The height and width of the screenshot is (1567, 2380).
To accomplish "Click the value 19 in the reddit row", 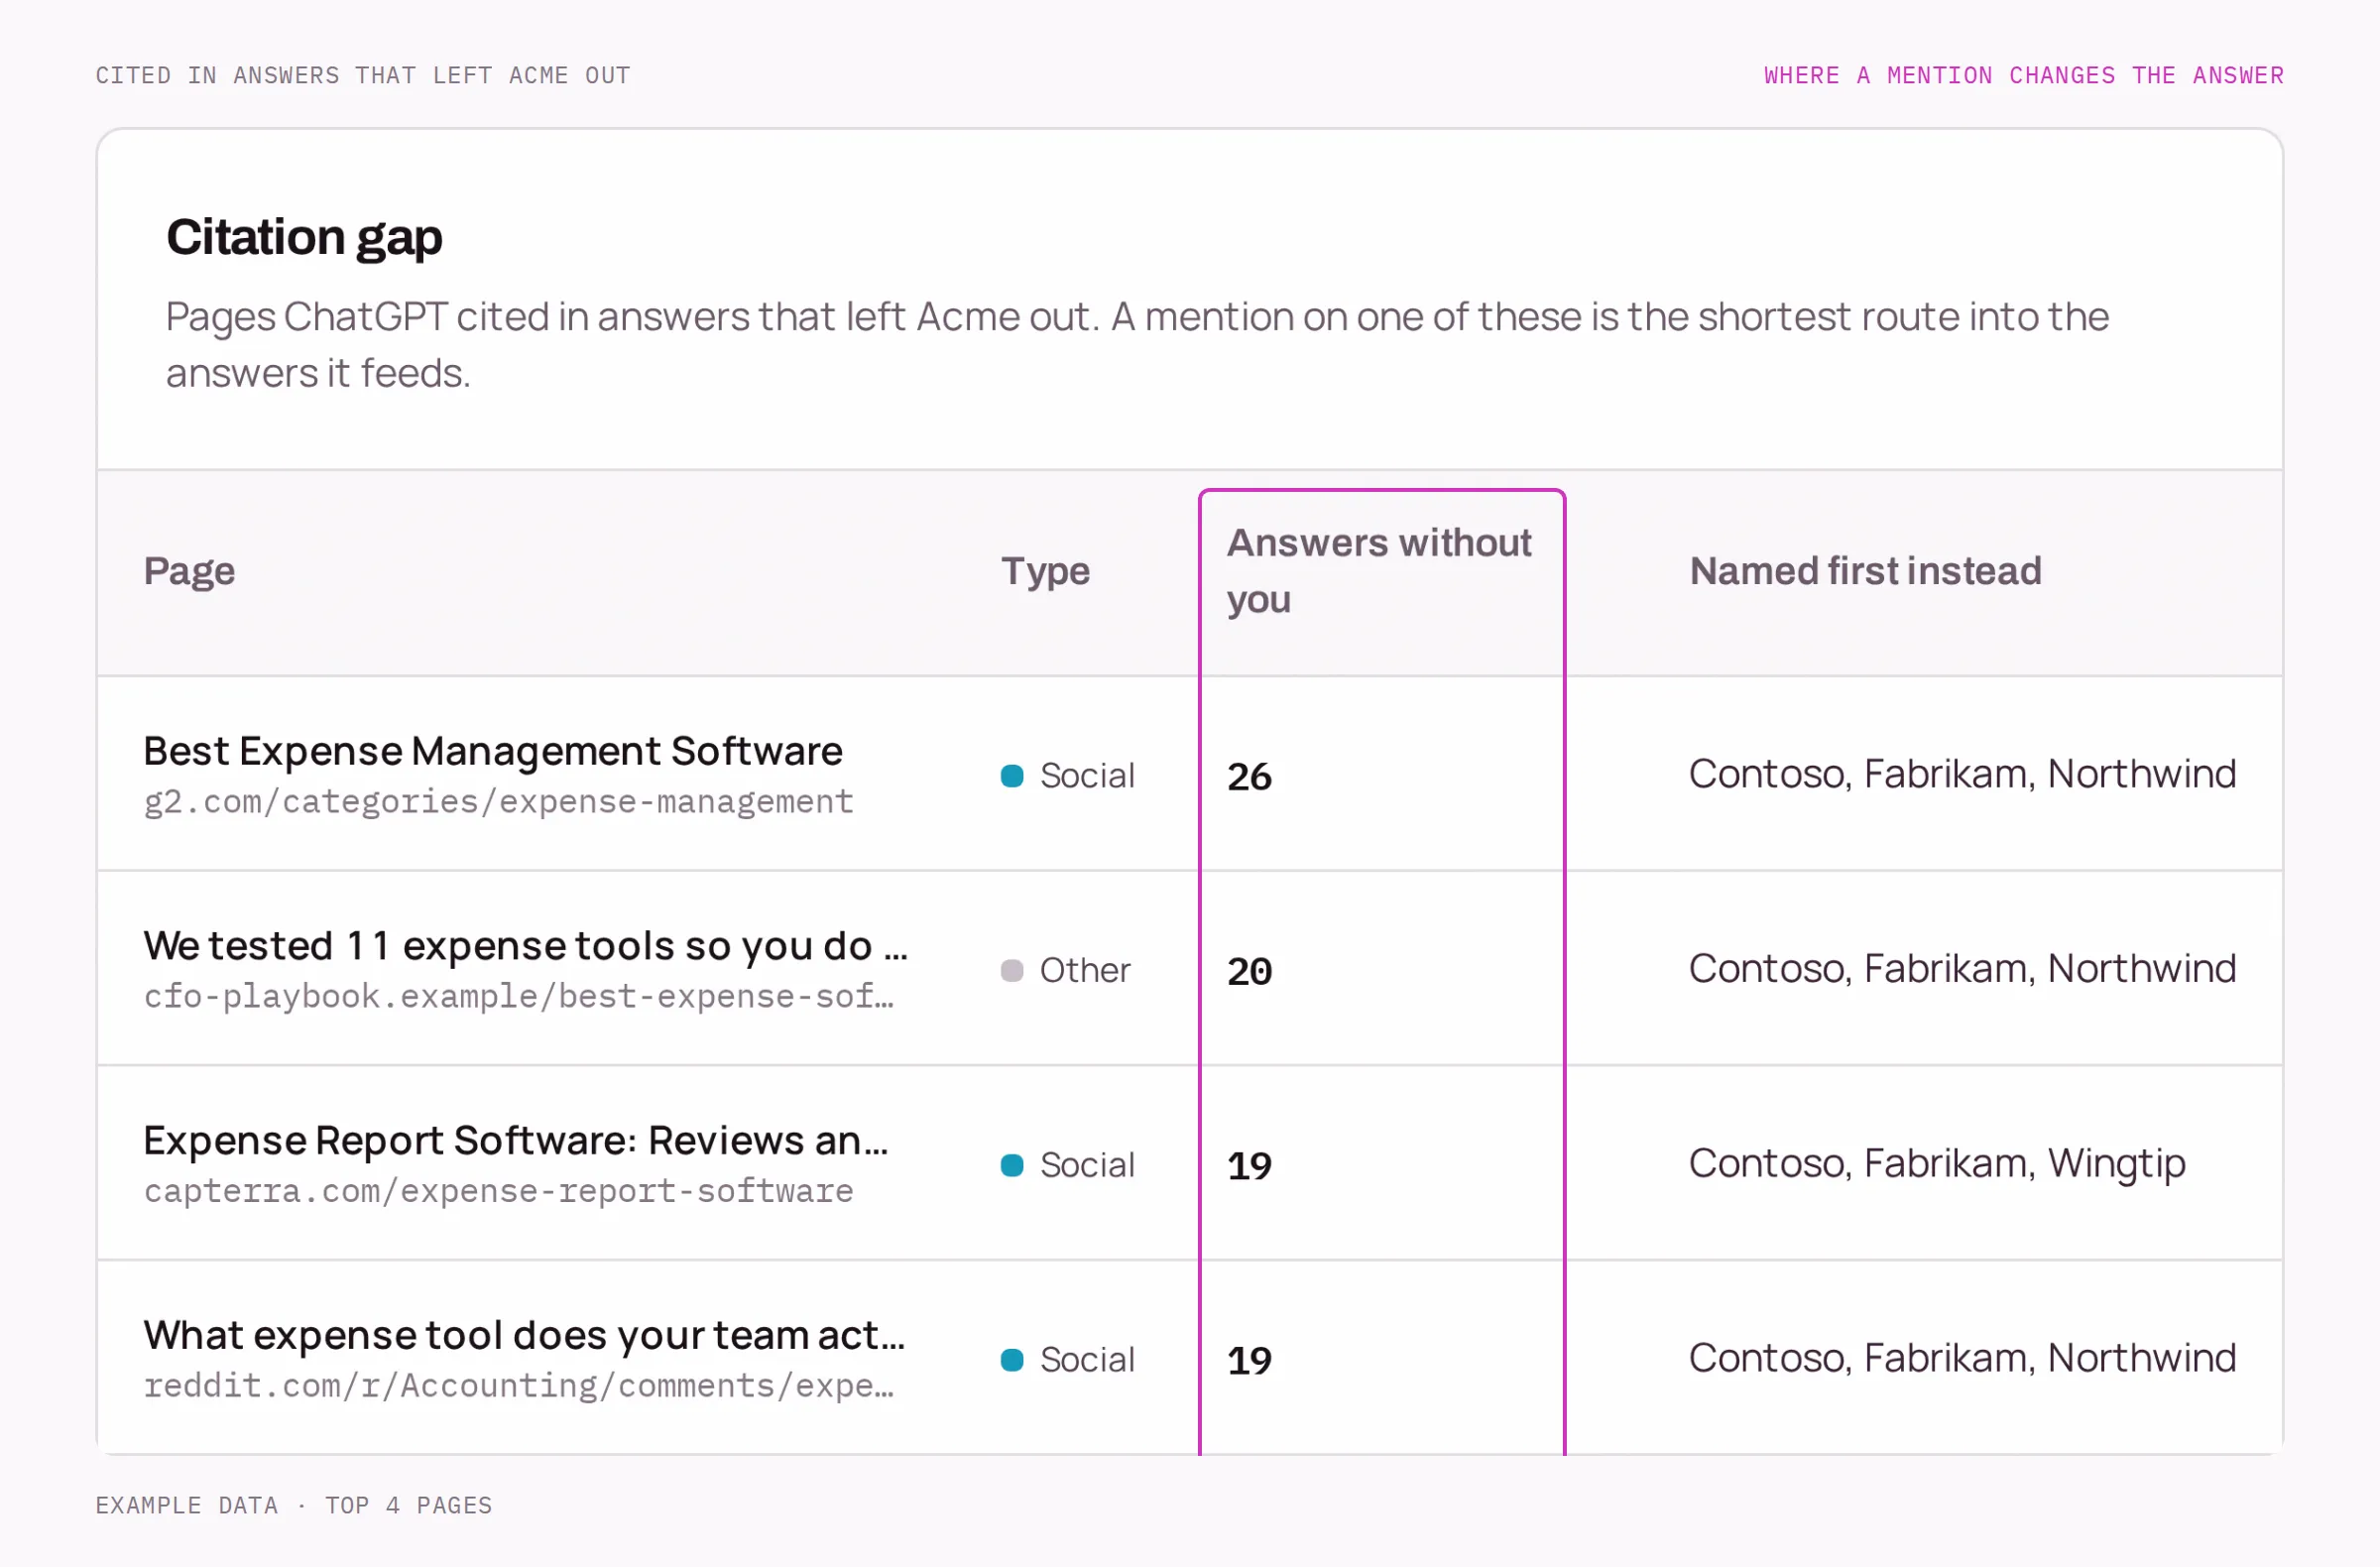I will click(1249, 1361).
